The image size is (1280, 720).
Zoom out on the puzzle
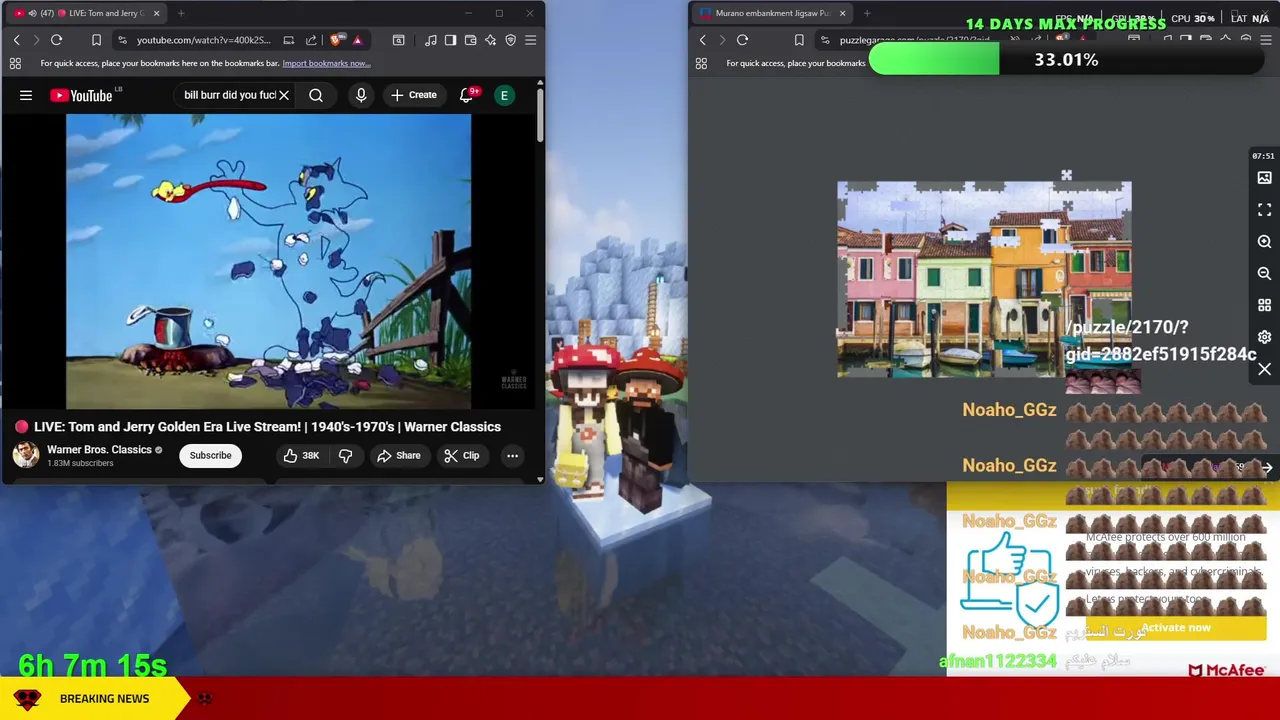(1264, 274)
